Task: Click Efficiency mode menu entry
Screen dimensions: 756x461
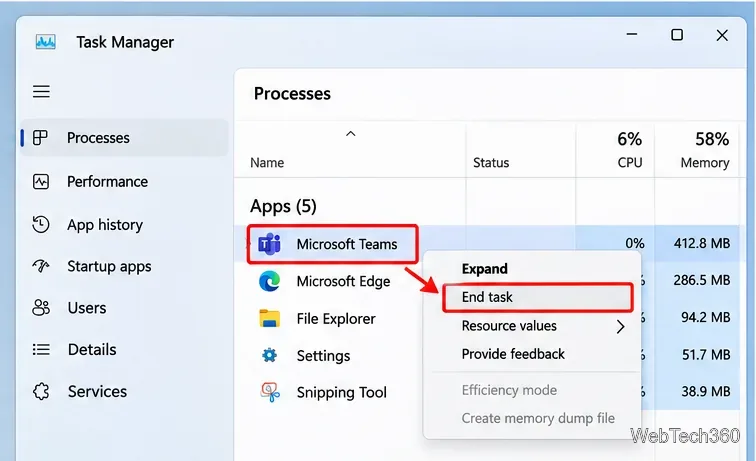Action: [x=509, y=390]
